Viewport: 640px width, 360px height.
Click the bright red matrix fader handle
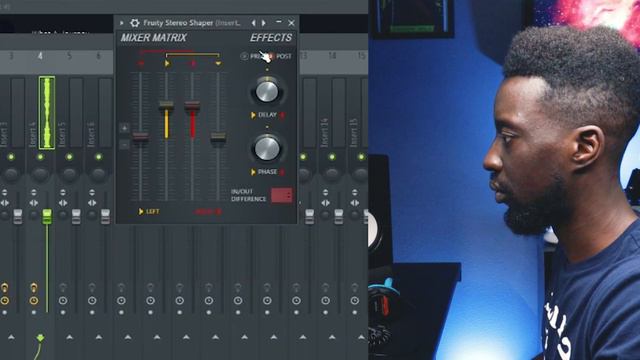click(192, 107)
